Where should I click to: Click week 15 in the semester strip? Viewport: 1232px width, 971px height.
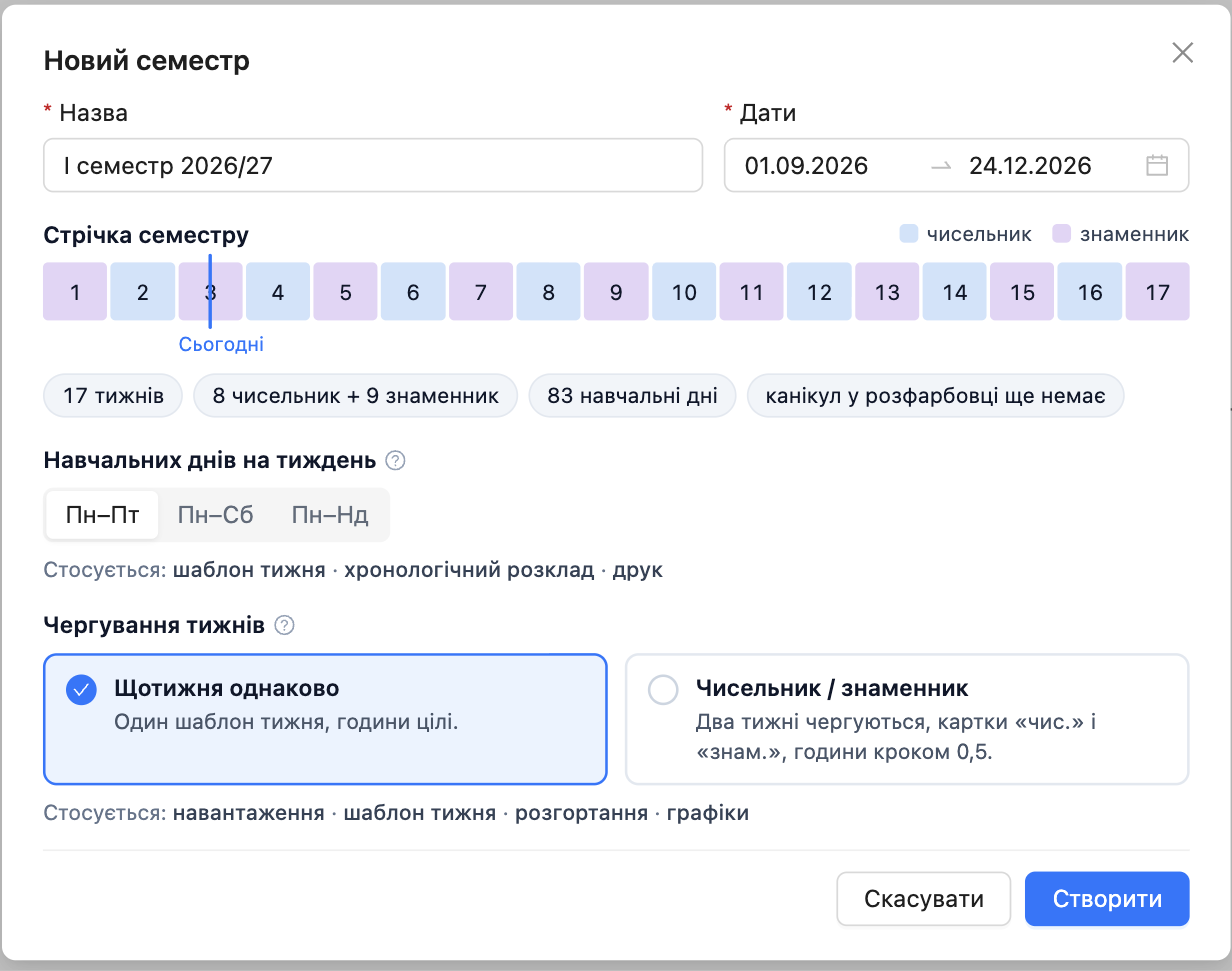click(1022, 292)
